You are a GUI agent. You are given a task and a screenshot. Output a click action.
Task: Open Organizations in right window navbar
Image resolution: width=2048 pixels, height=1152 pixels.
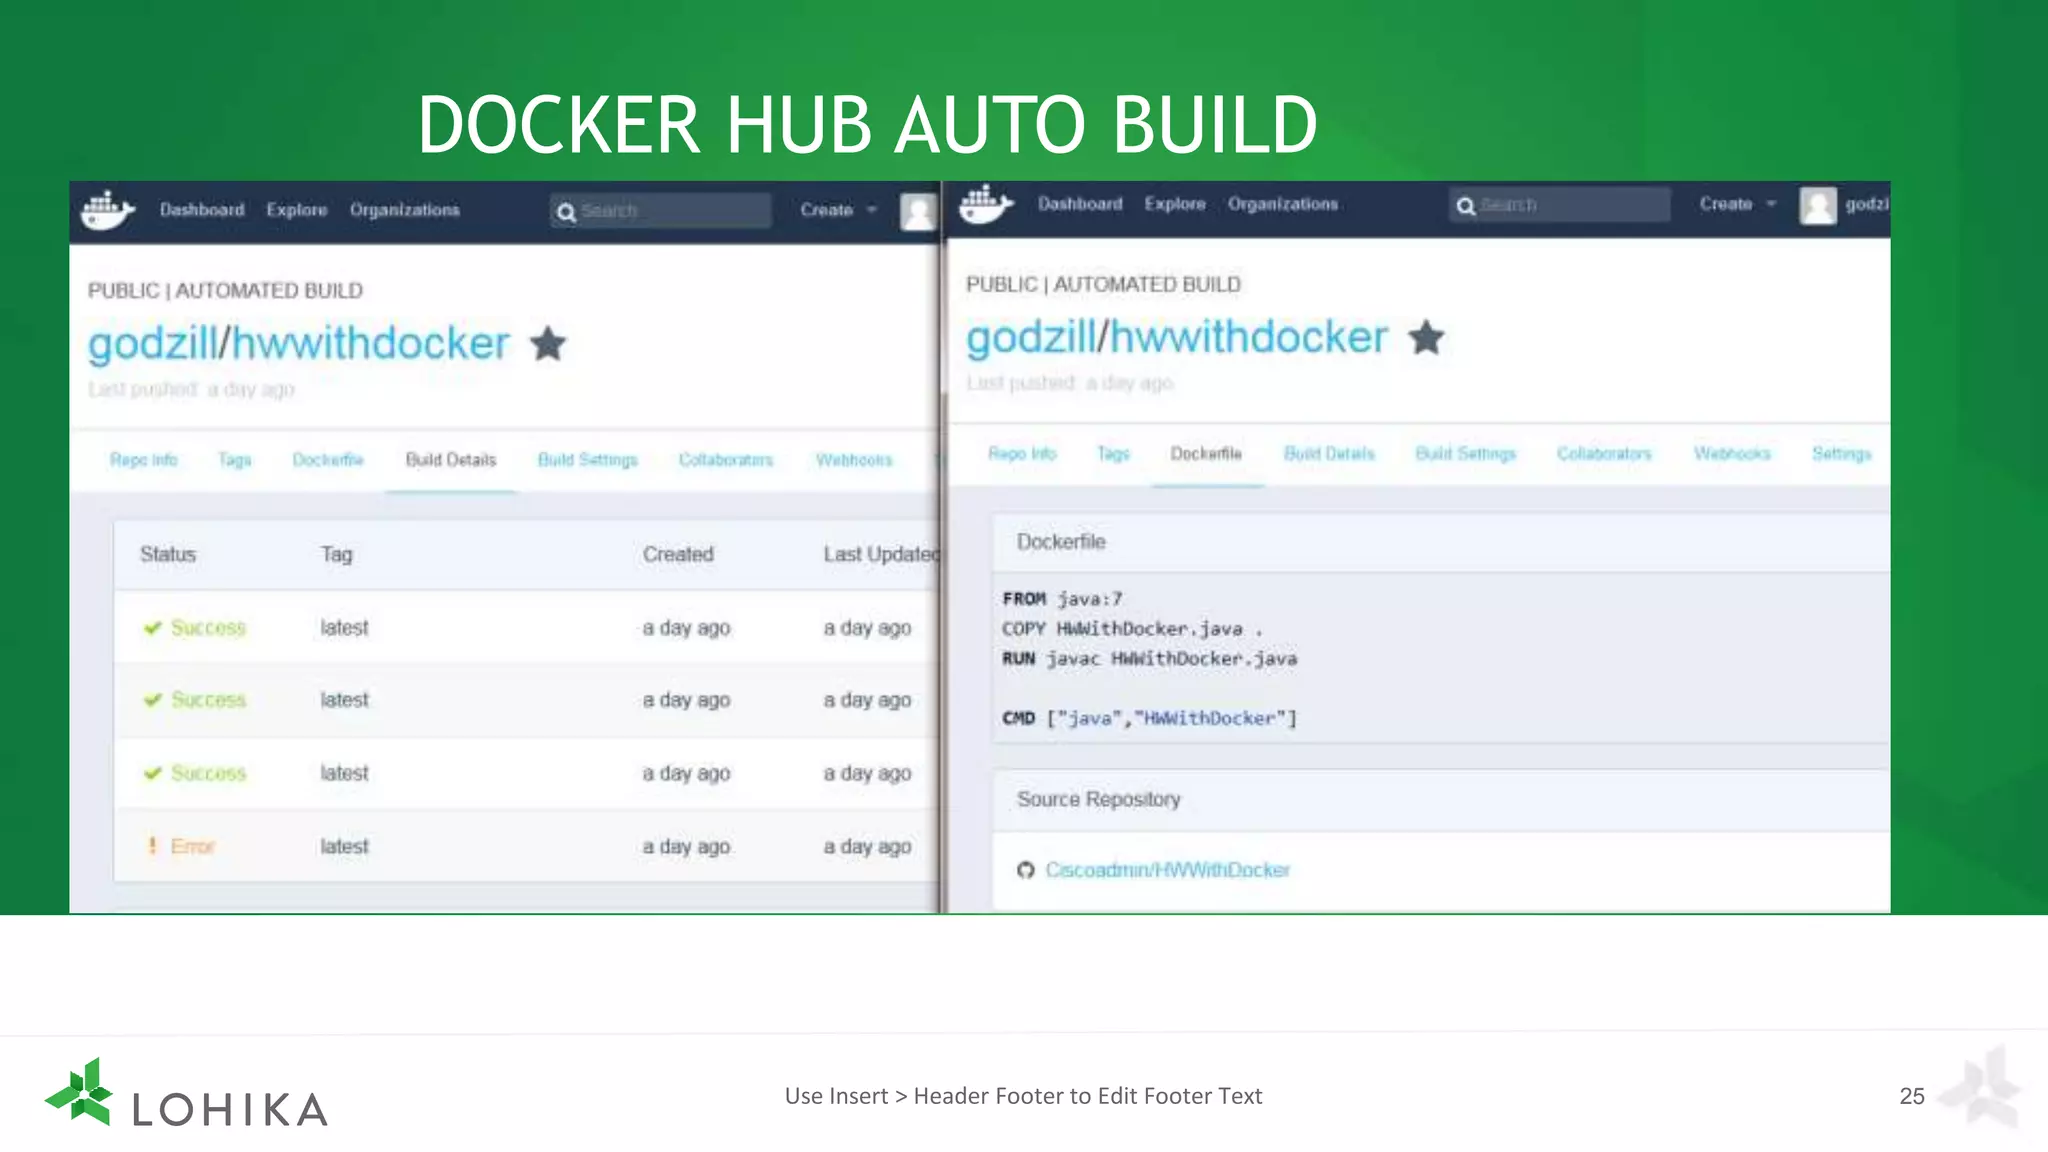[1283, 204]
